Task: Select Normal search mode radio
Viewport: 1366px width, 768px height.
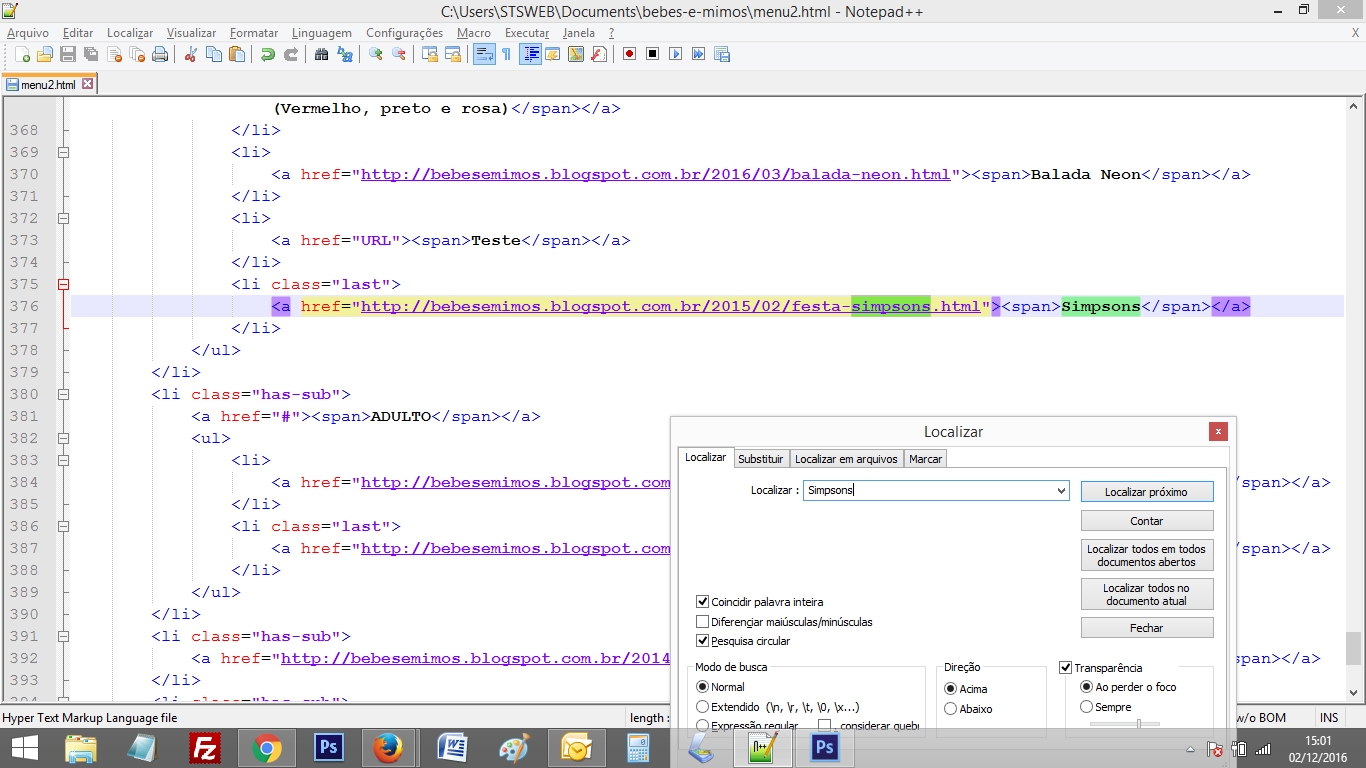Action: [702, 687]
